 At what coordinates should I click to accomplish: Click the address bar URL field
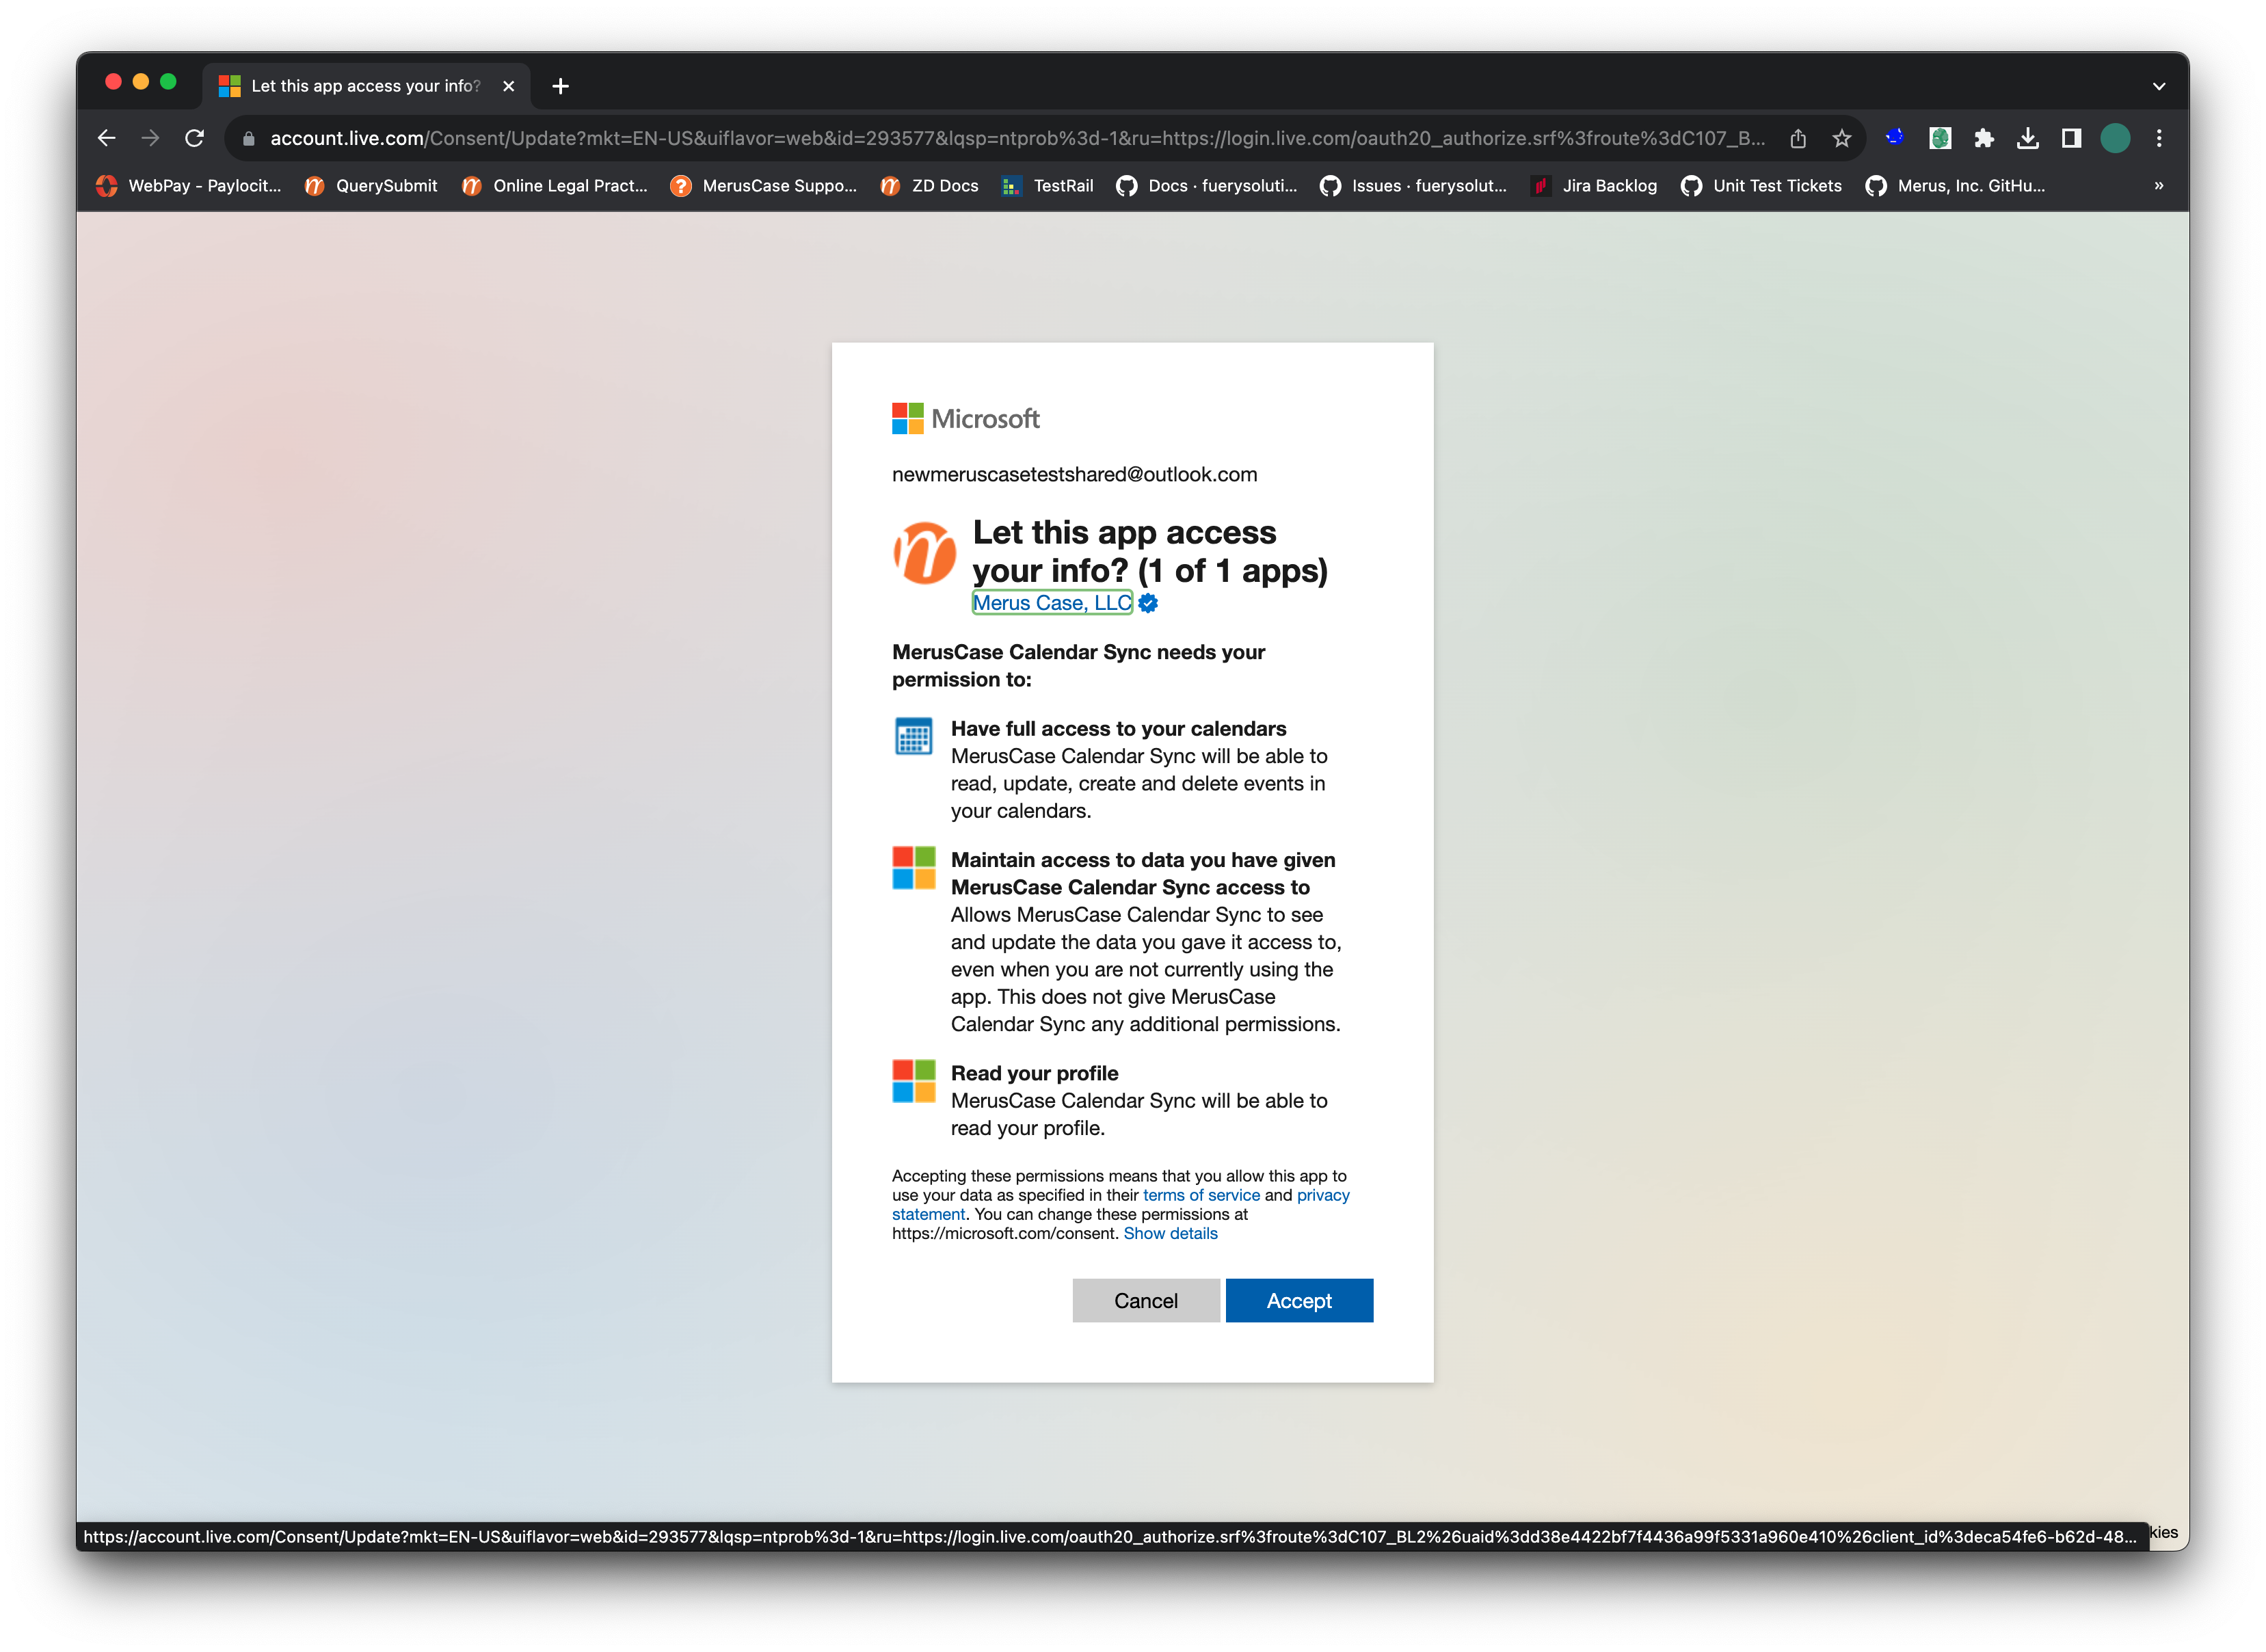[1017, 138]
